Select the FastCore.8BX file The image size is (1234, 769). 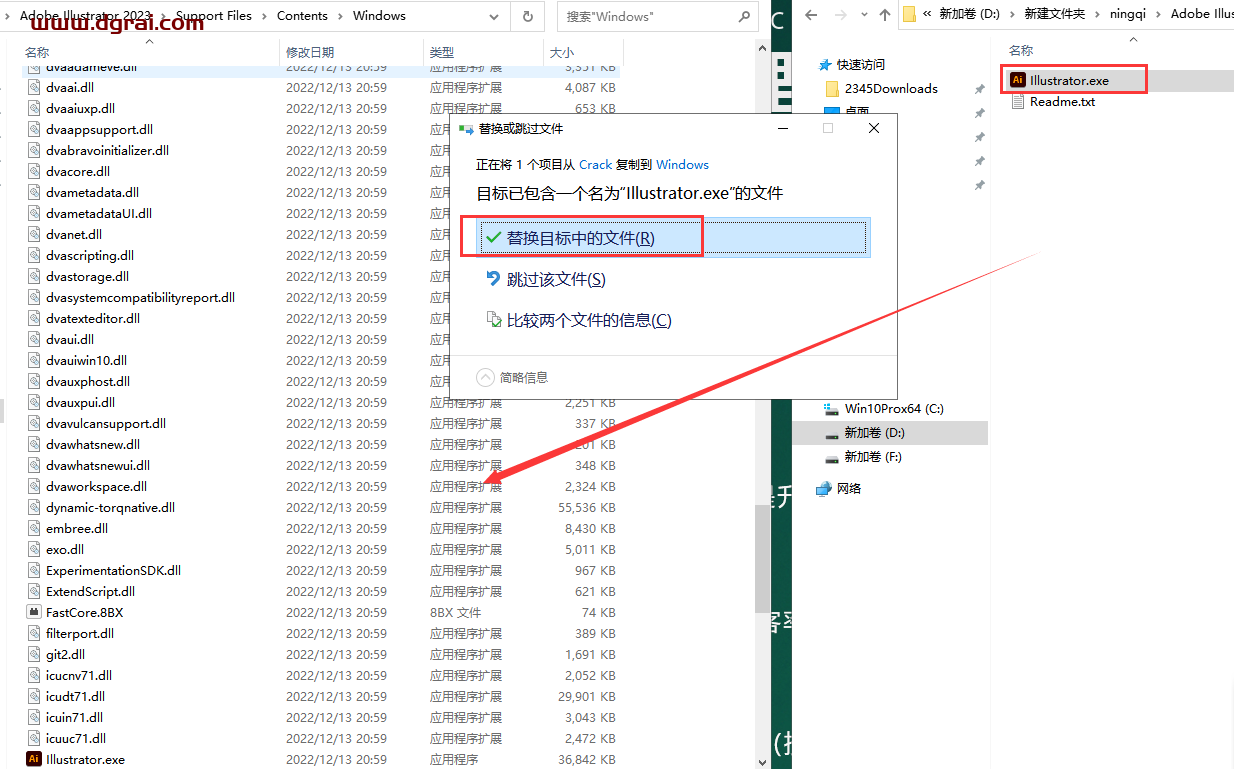coord(84,612)
